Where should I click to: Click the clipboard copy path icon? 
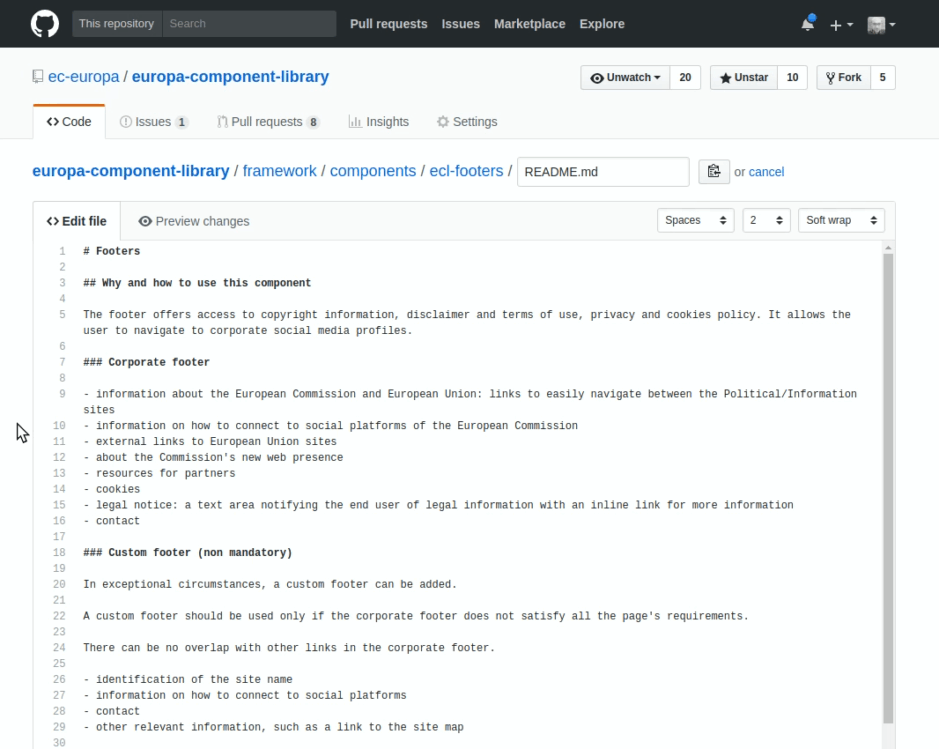(714, 172)
